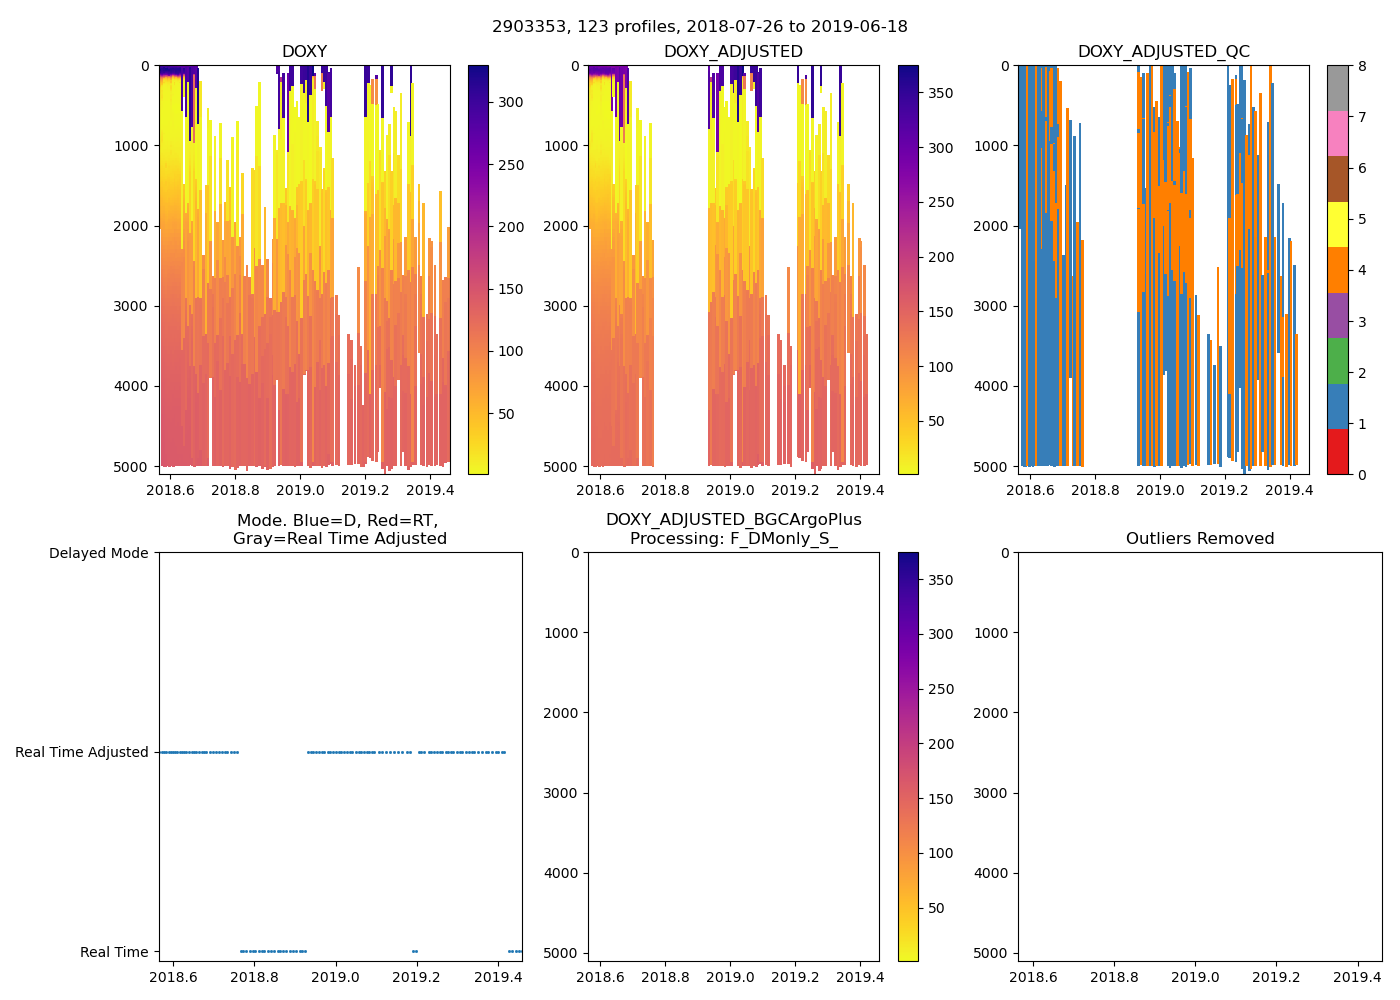1400x1000 pixels.
Task: Select the DOXY_ADJUSTED_QC plot title
Action: coord(1163,52)
